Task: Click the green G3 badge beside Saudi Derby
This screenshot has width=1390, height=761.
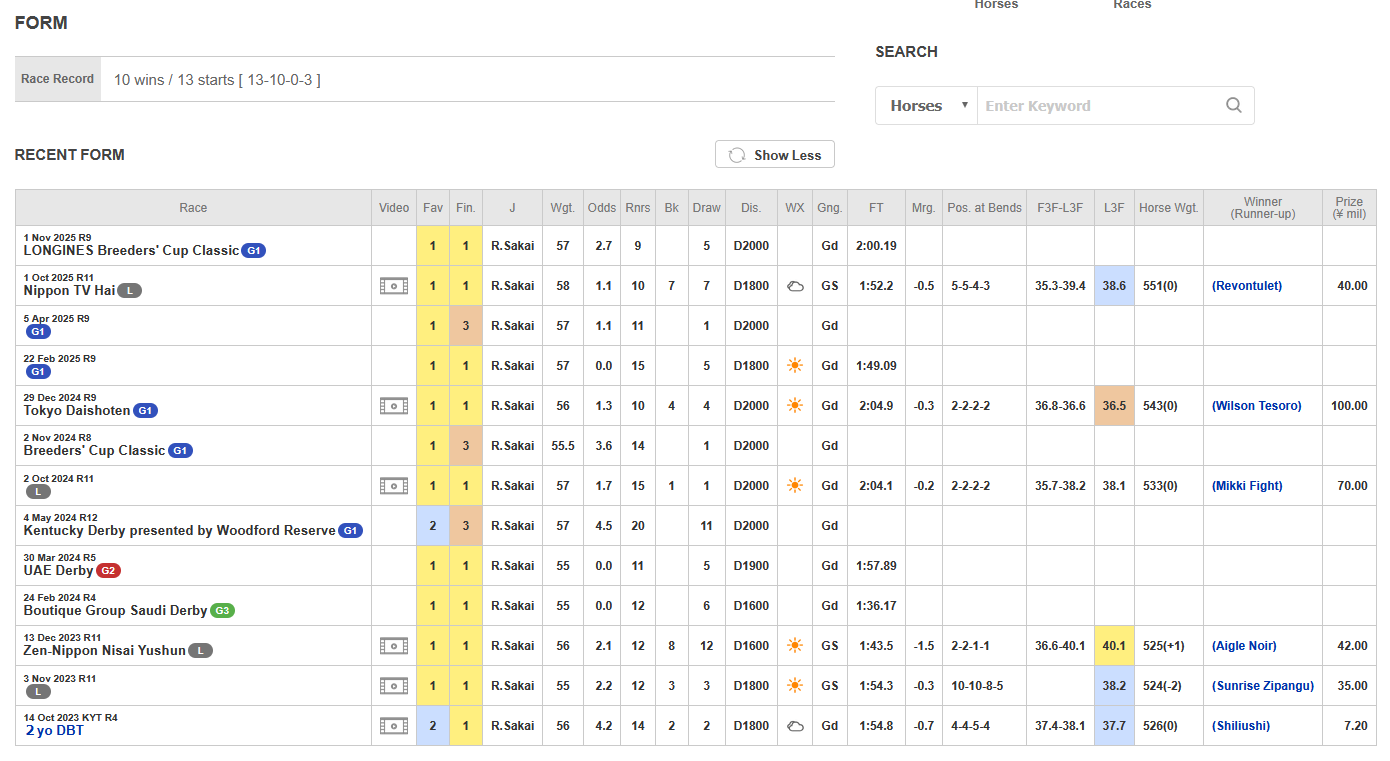Action: [x=222, y=611]
